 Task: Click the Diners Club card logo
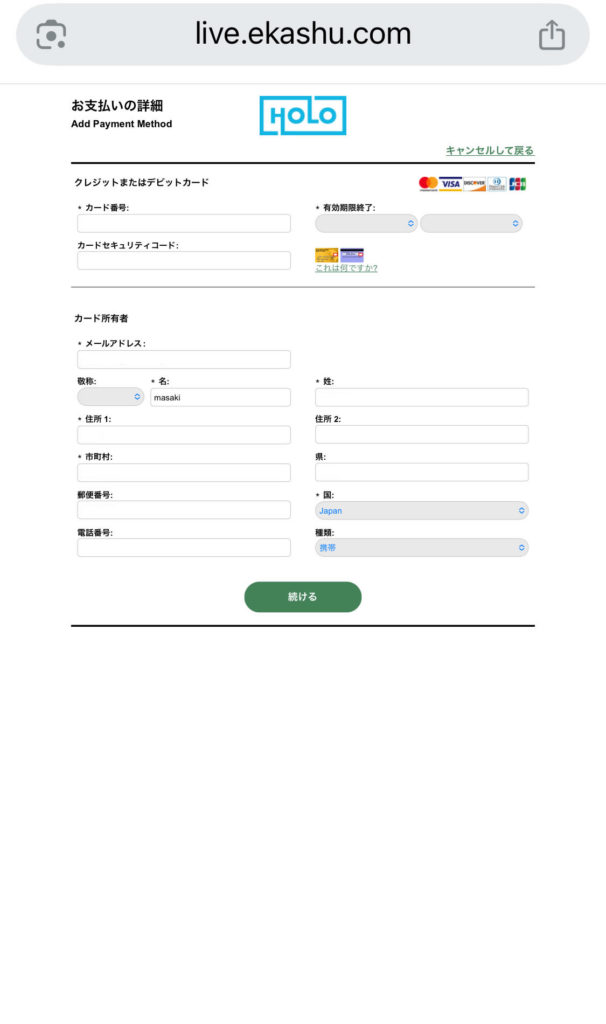coord(497,184)
